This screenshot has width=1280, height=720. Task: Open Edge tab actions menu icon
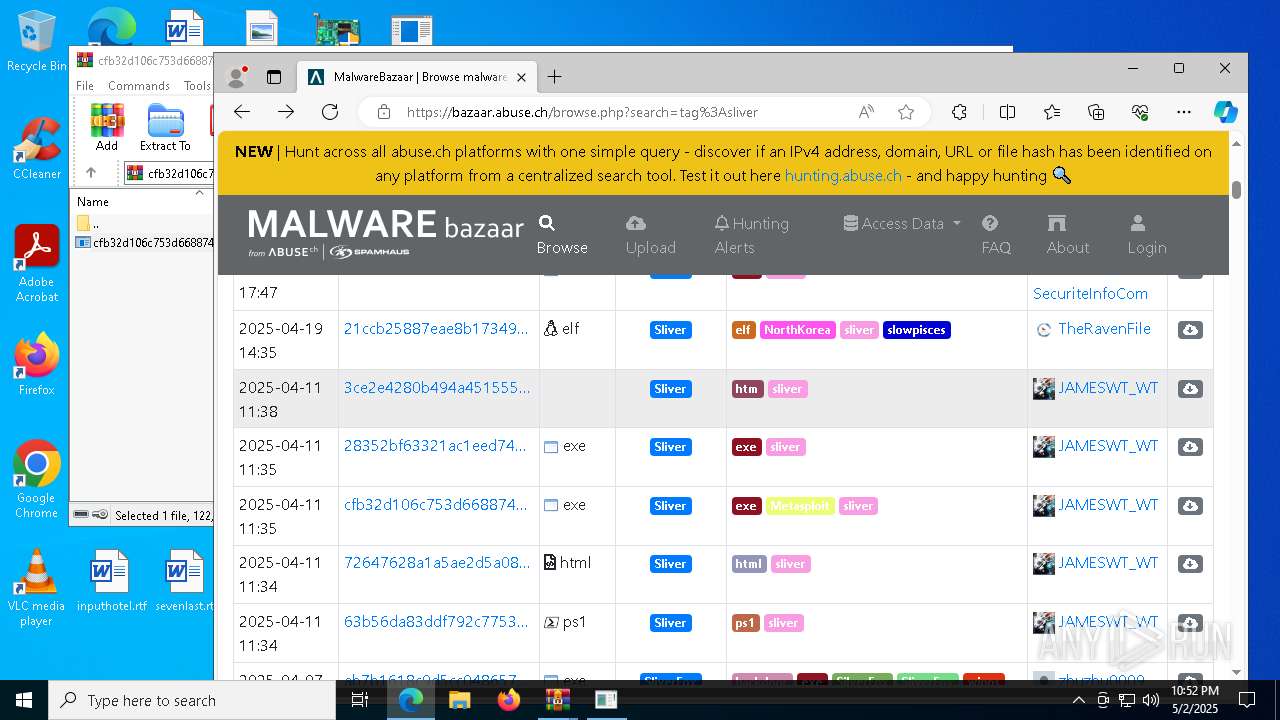coord(274,77)
